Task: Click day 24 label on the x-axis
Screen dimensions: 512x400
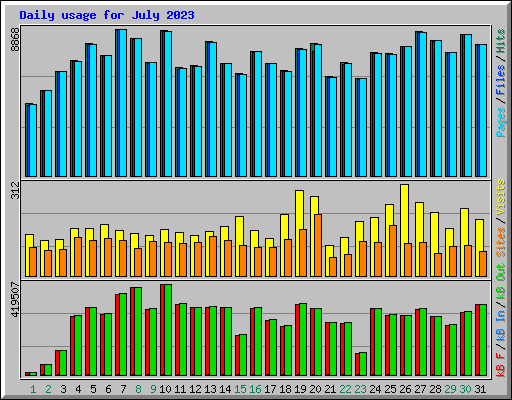Action: click(375, 389)
